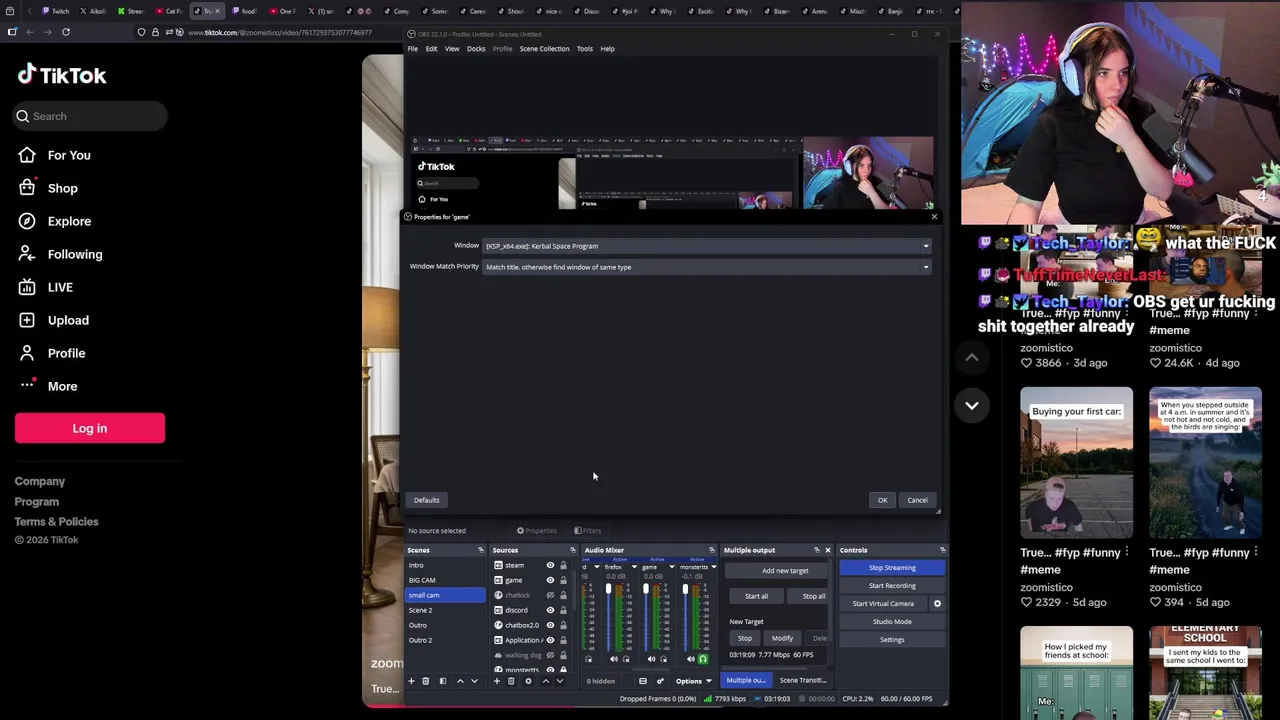Close the Multiple output dock
The image size is (1280, 720).
pos(827,550)
